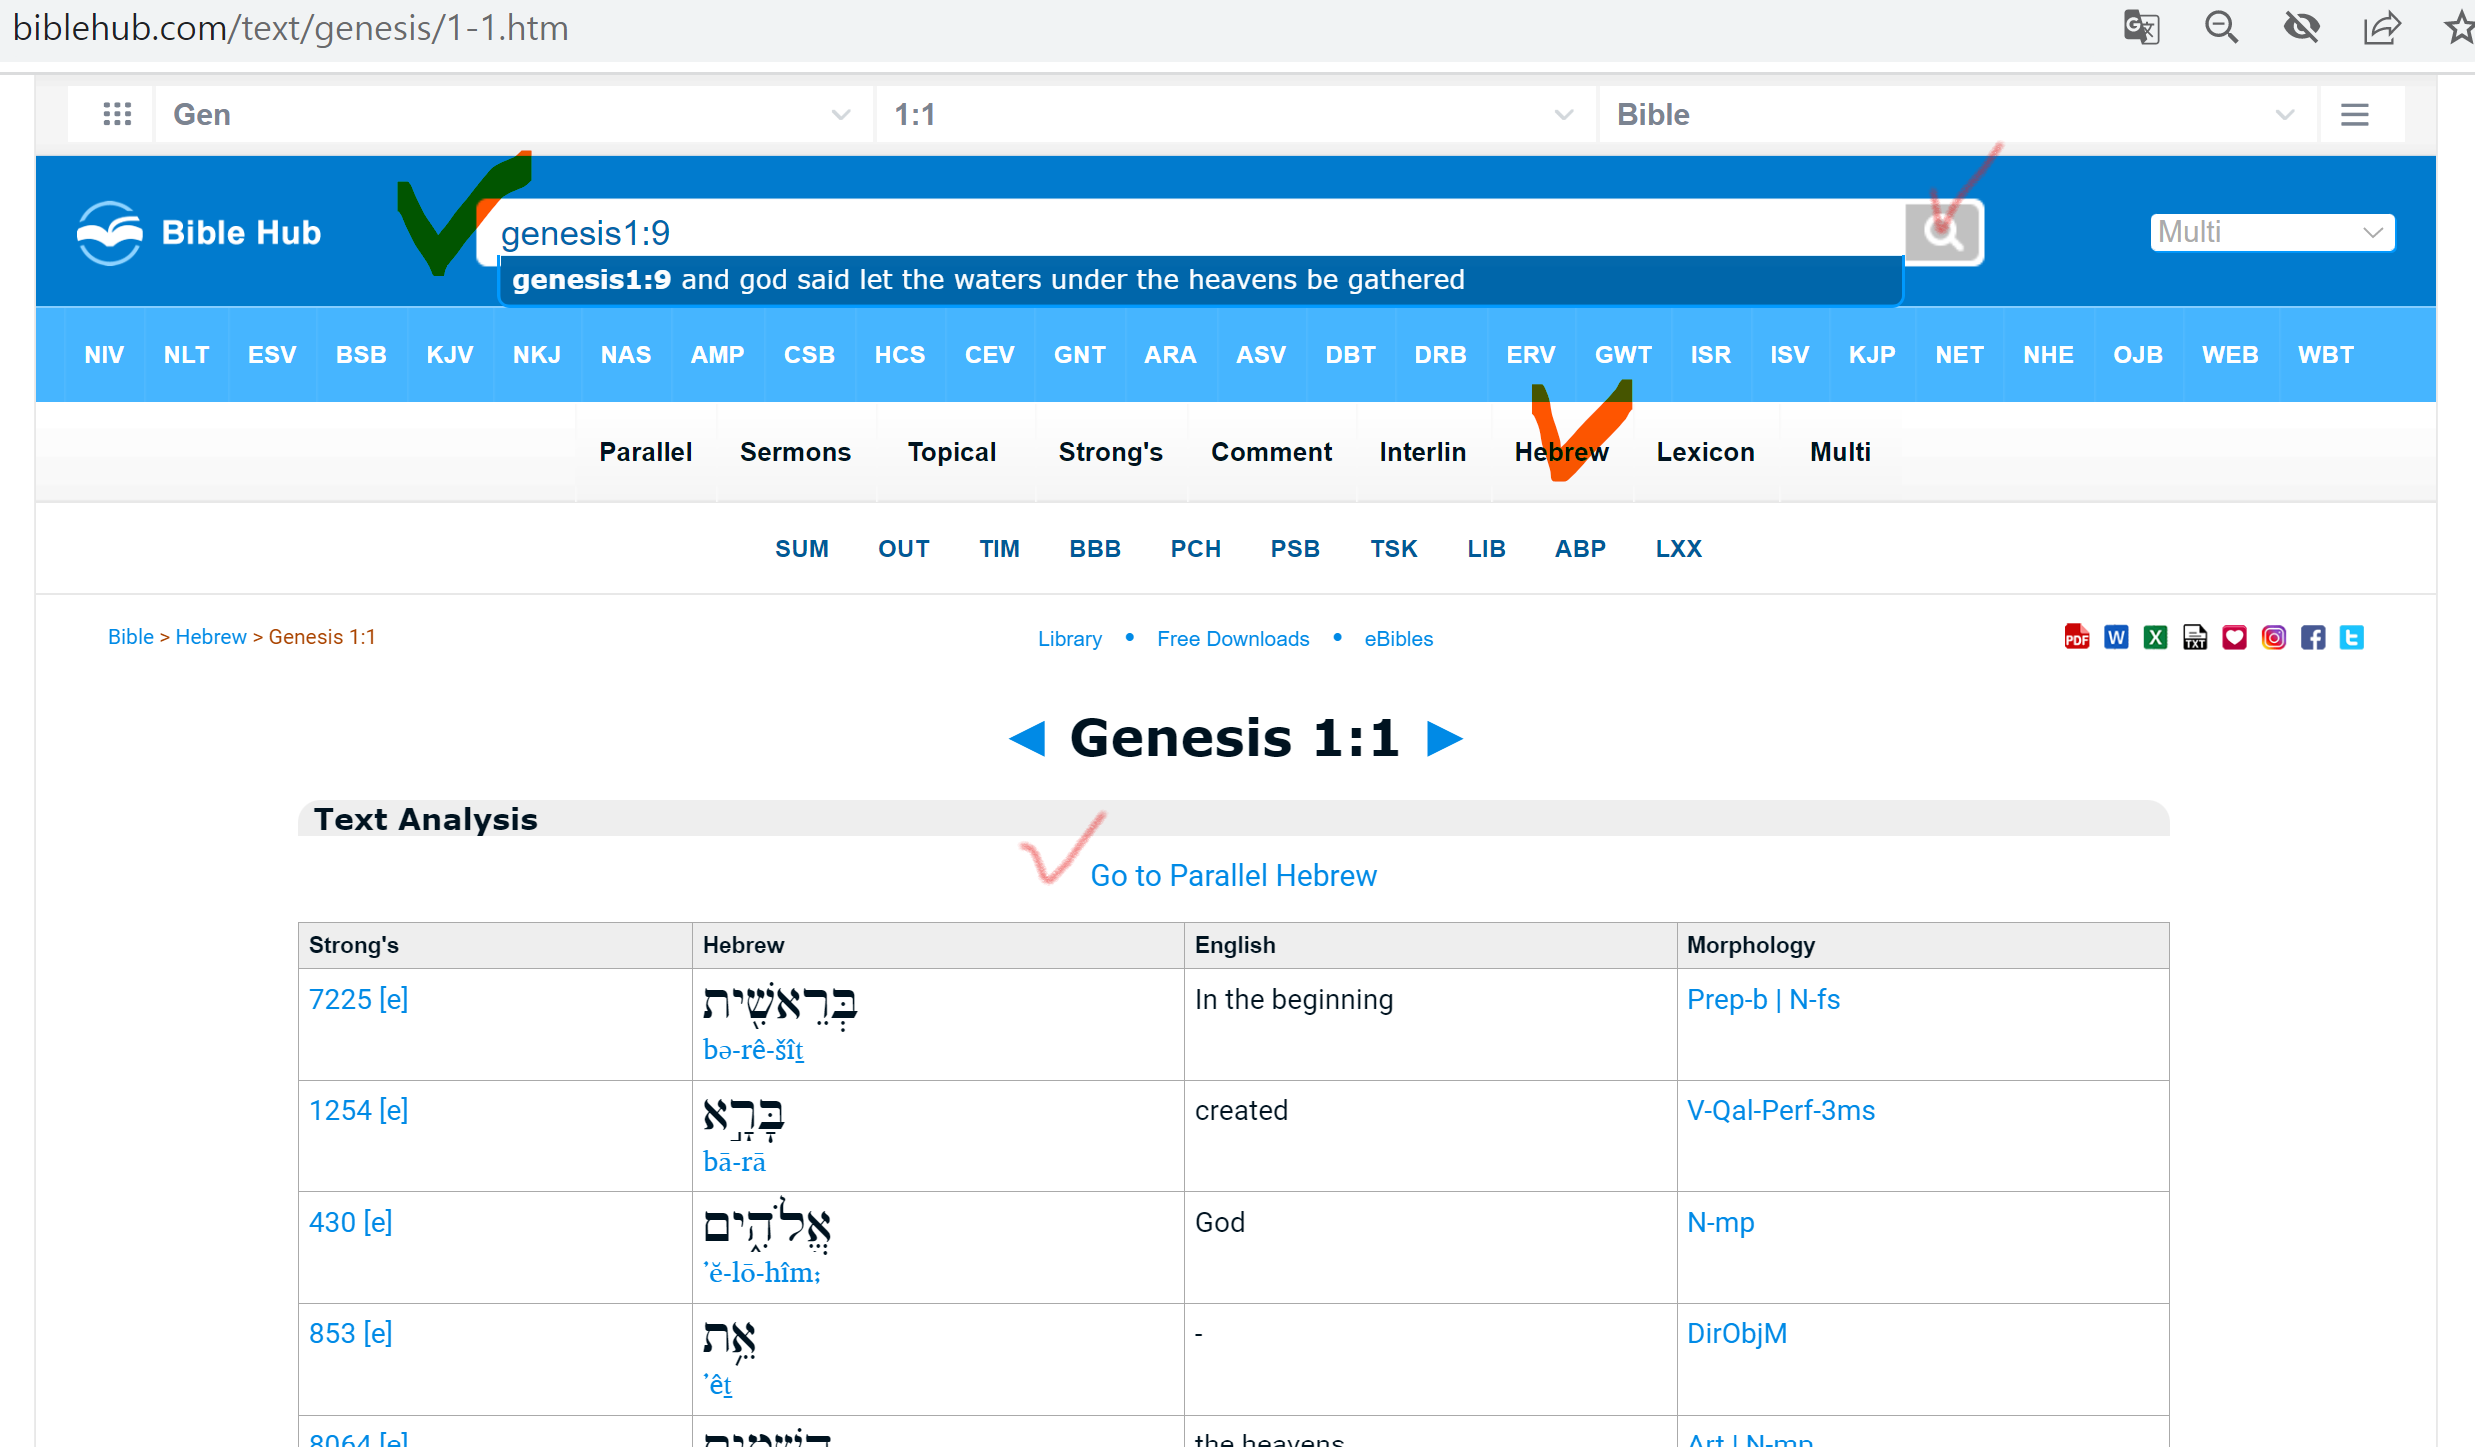Open Strong's 7225 [e] entry
Image resolution: width=2475 pixels, height=1447 pixels.
click(358, 1000)
